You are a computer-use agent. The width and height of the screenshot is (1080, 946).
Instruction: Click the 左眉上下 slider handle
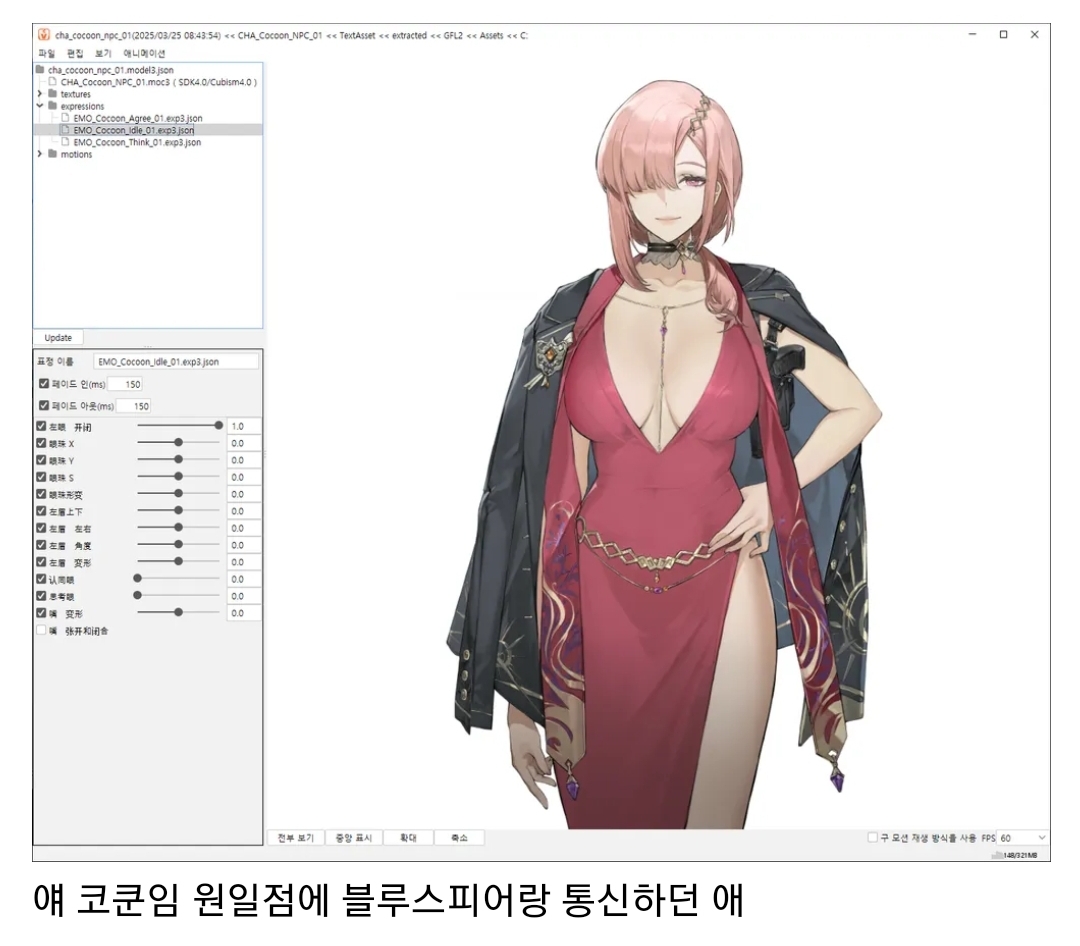pyautogui.click(x=178, y=511)
